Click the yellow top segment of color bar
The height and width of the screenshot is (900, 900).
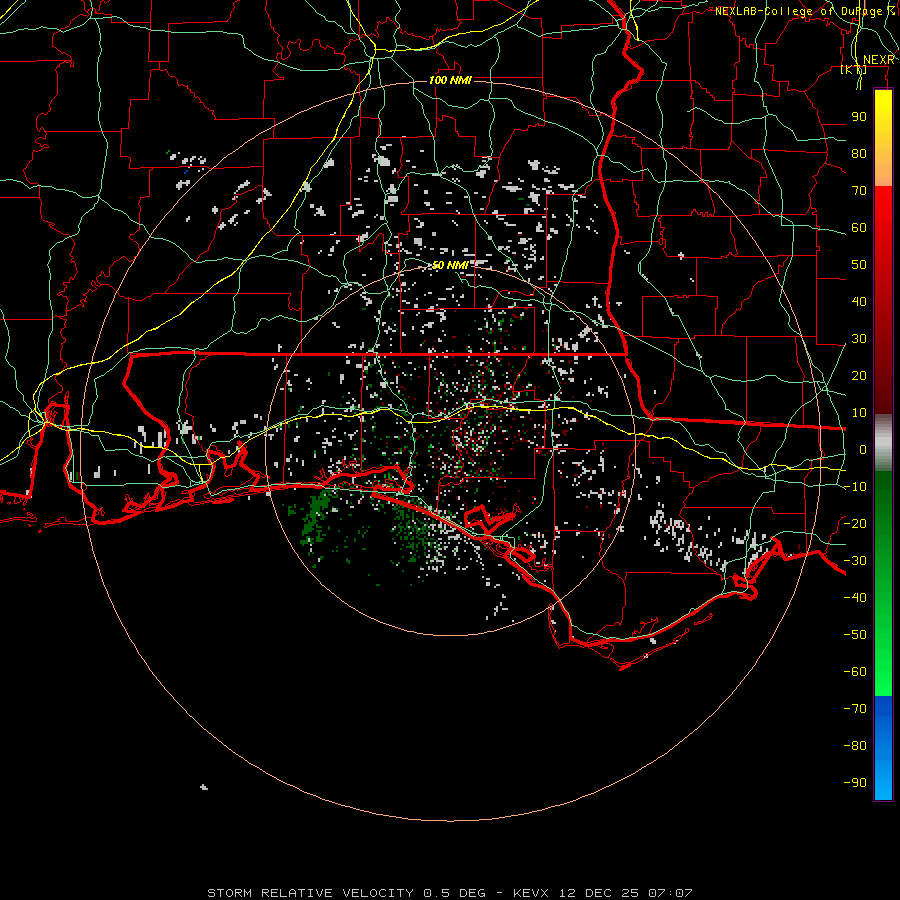click(883, 138)
